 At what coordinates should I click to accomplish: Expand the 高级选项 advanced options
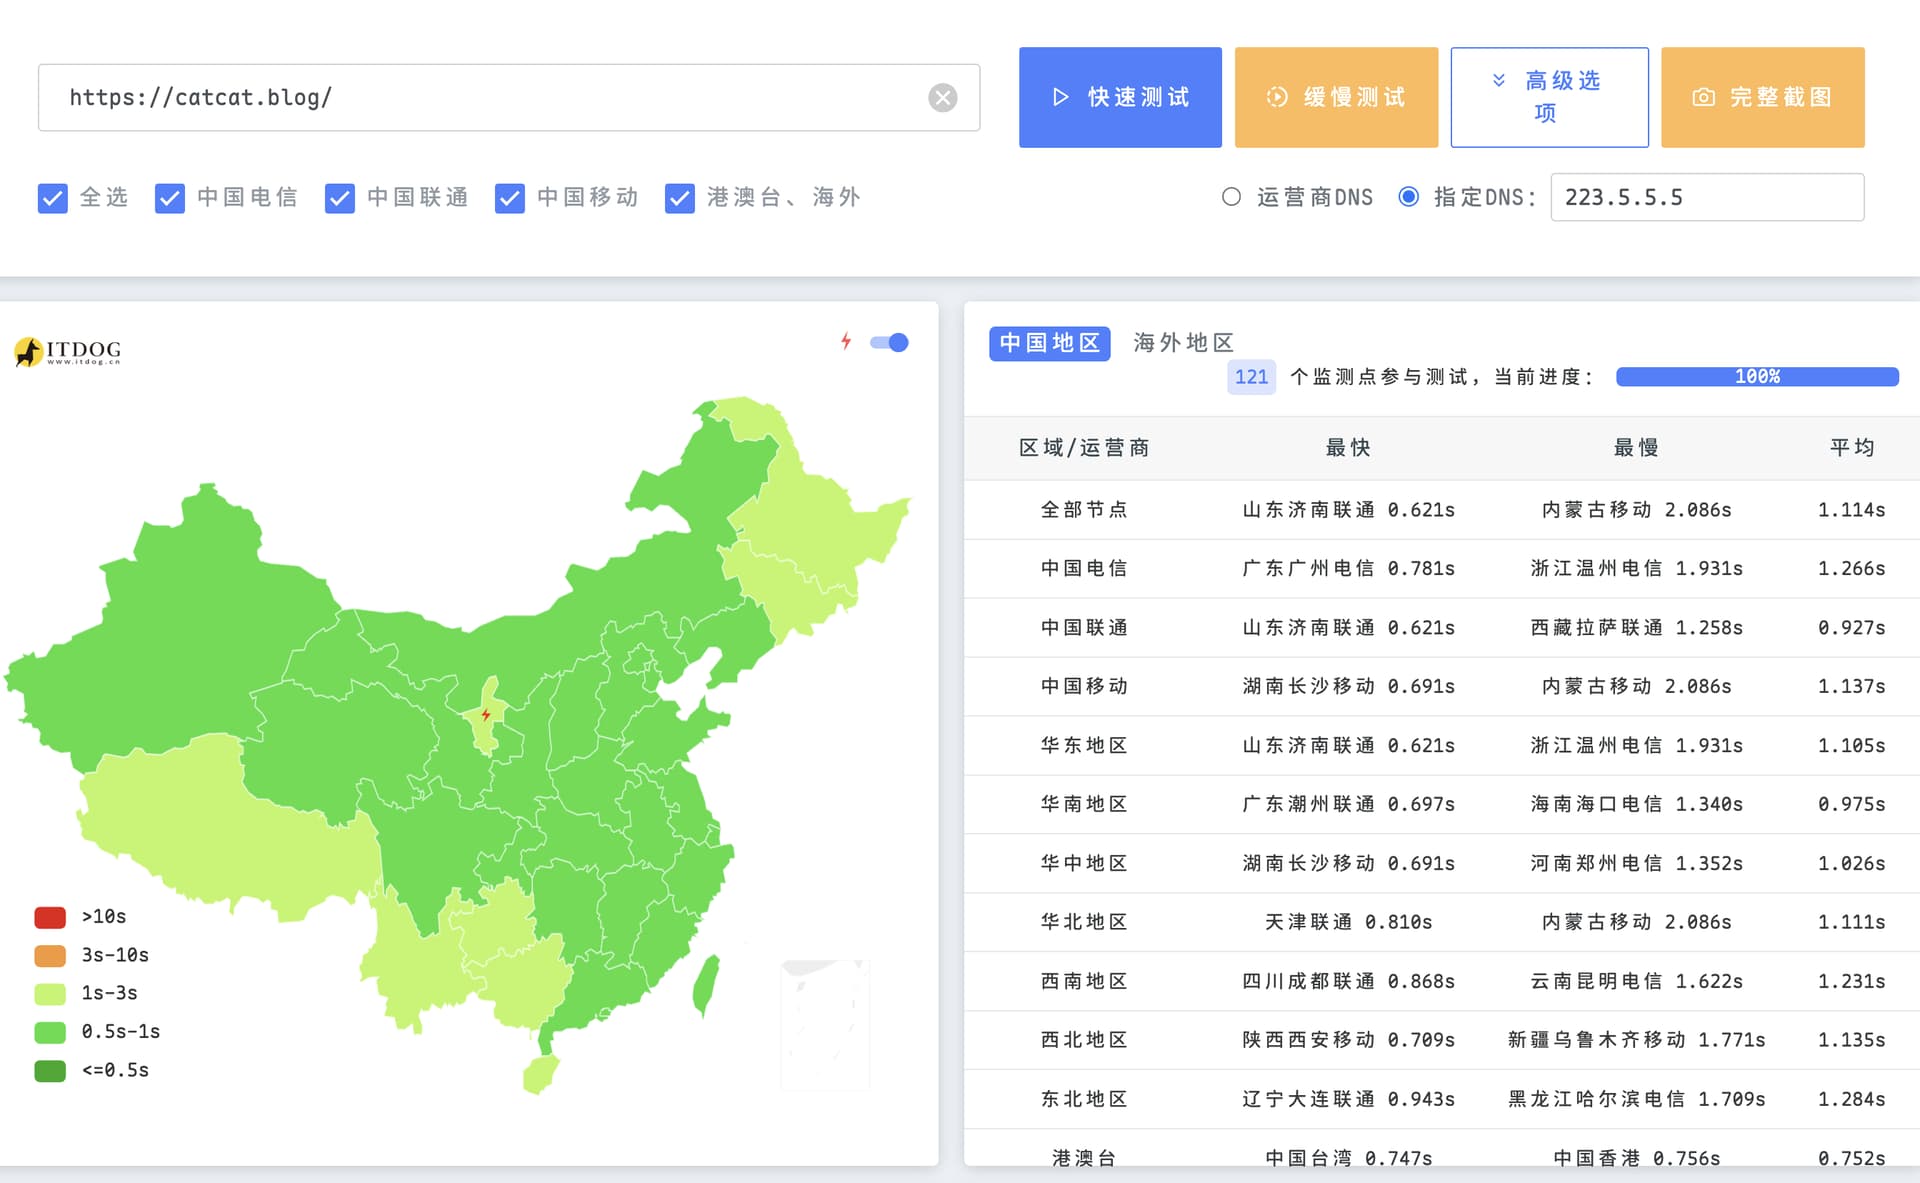click(x=1549, y=97)
